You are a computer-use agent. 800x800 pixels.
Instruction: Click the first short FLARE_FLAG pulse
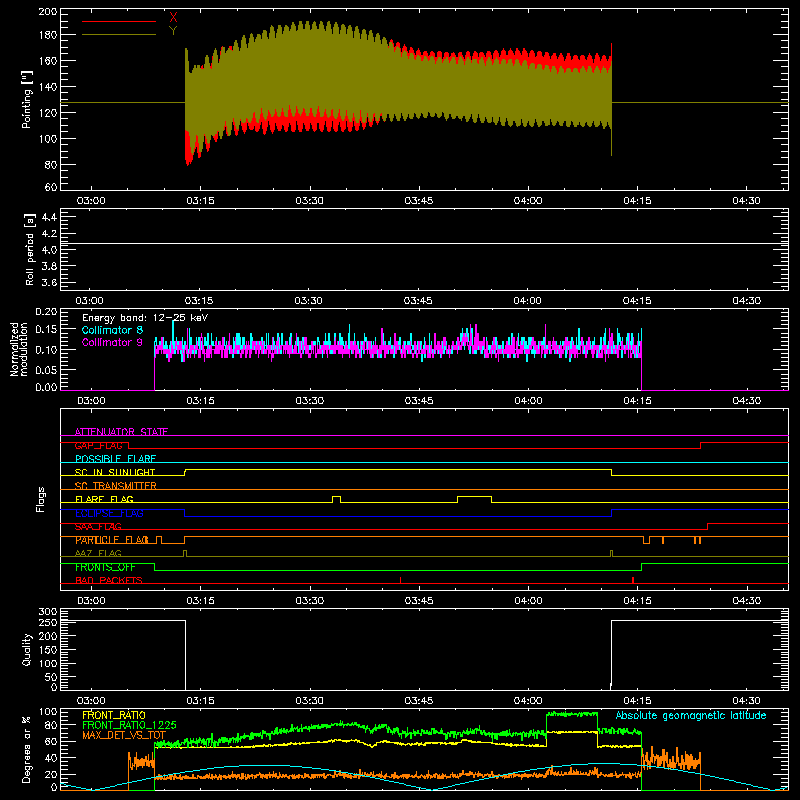click(x=336, y=499)
